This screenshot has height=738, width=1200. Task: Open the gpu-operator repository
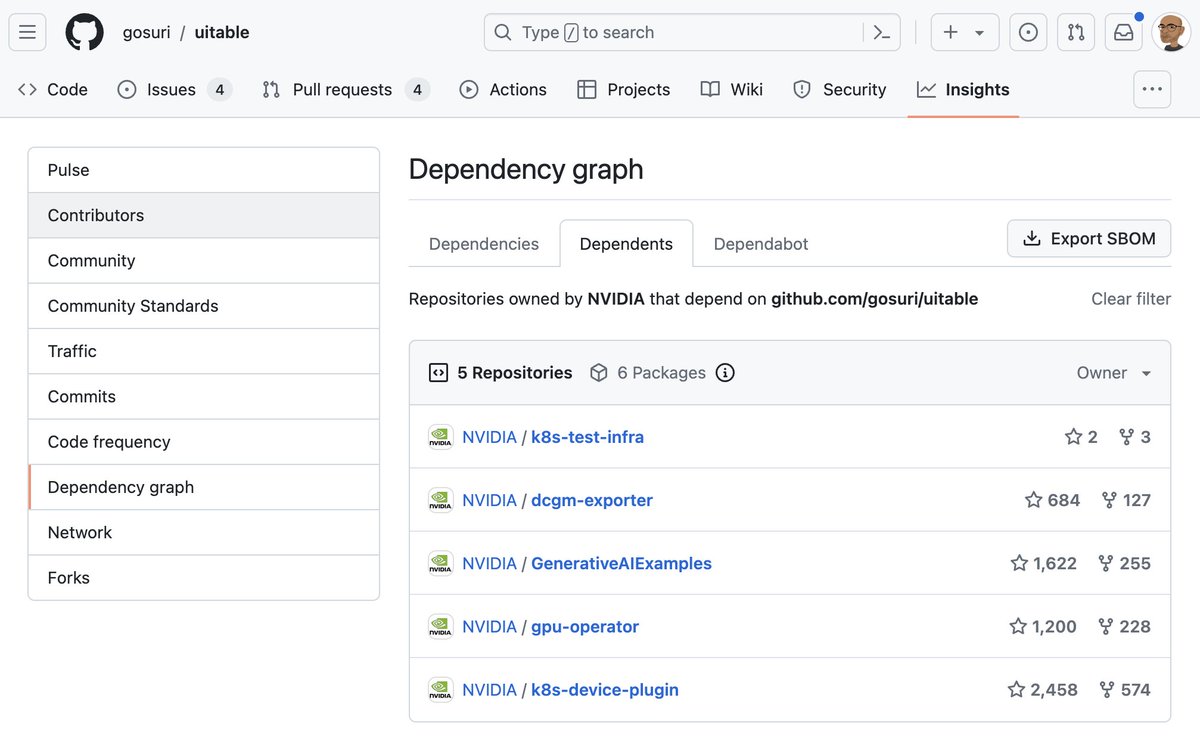pyautogui.click(x=584, y=626)
